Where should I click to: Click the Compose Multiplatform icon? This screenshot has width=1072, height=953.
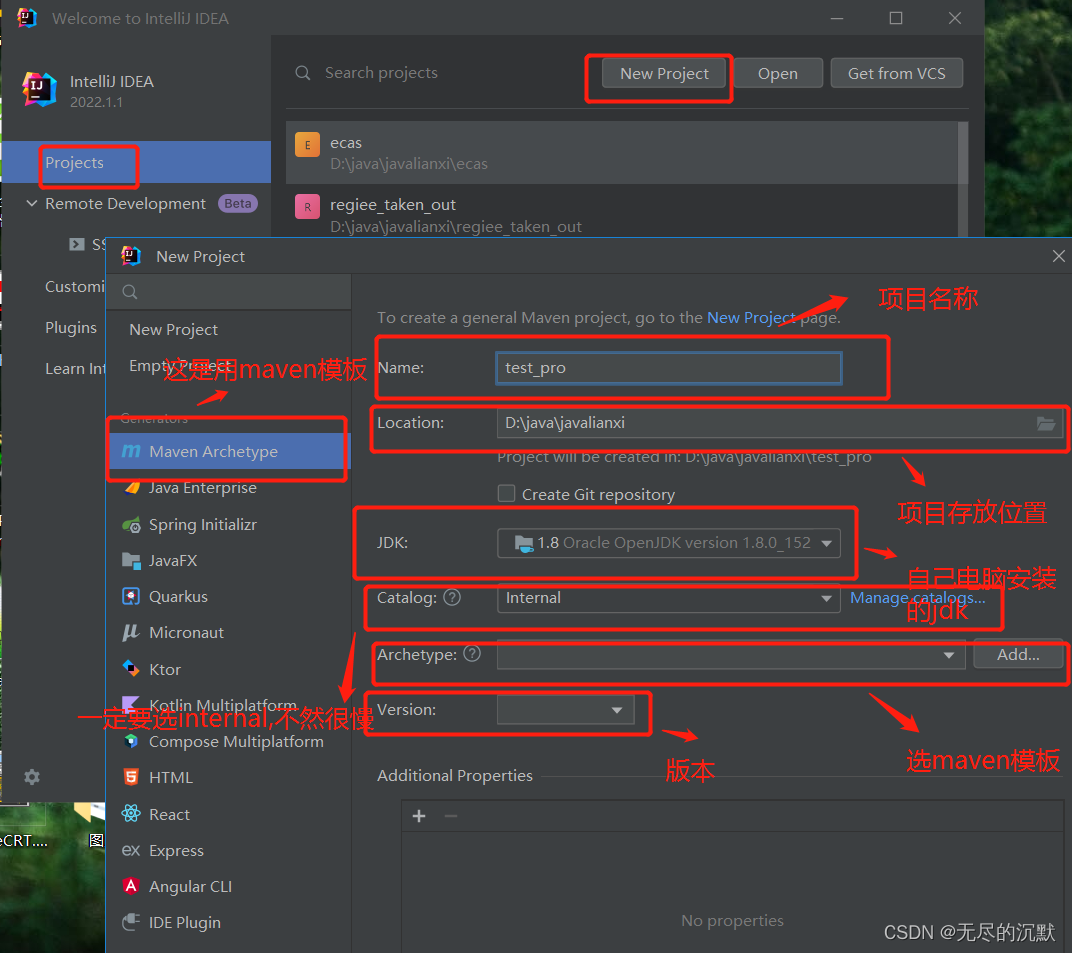coord(131,741)
